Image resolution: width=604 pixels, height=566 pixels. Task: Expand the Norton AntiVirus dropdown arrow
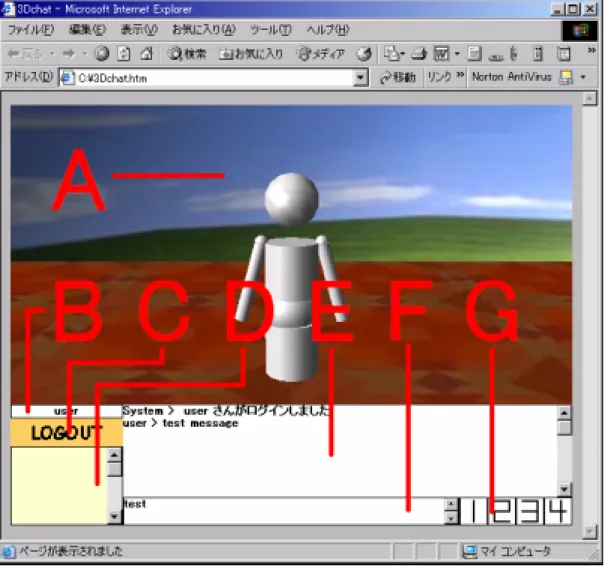(x=583, y=77)
